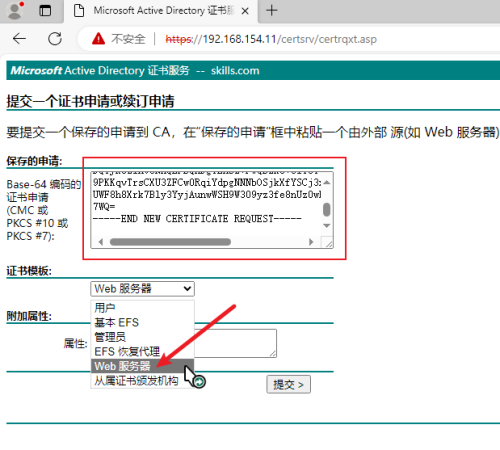The image size is (500, 450).
Task: Close the Microsoft Active Directory tab
Action: (x=245, y=11)
